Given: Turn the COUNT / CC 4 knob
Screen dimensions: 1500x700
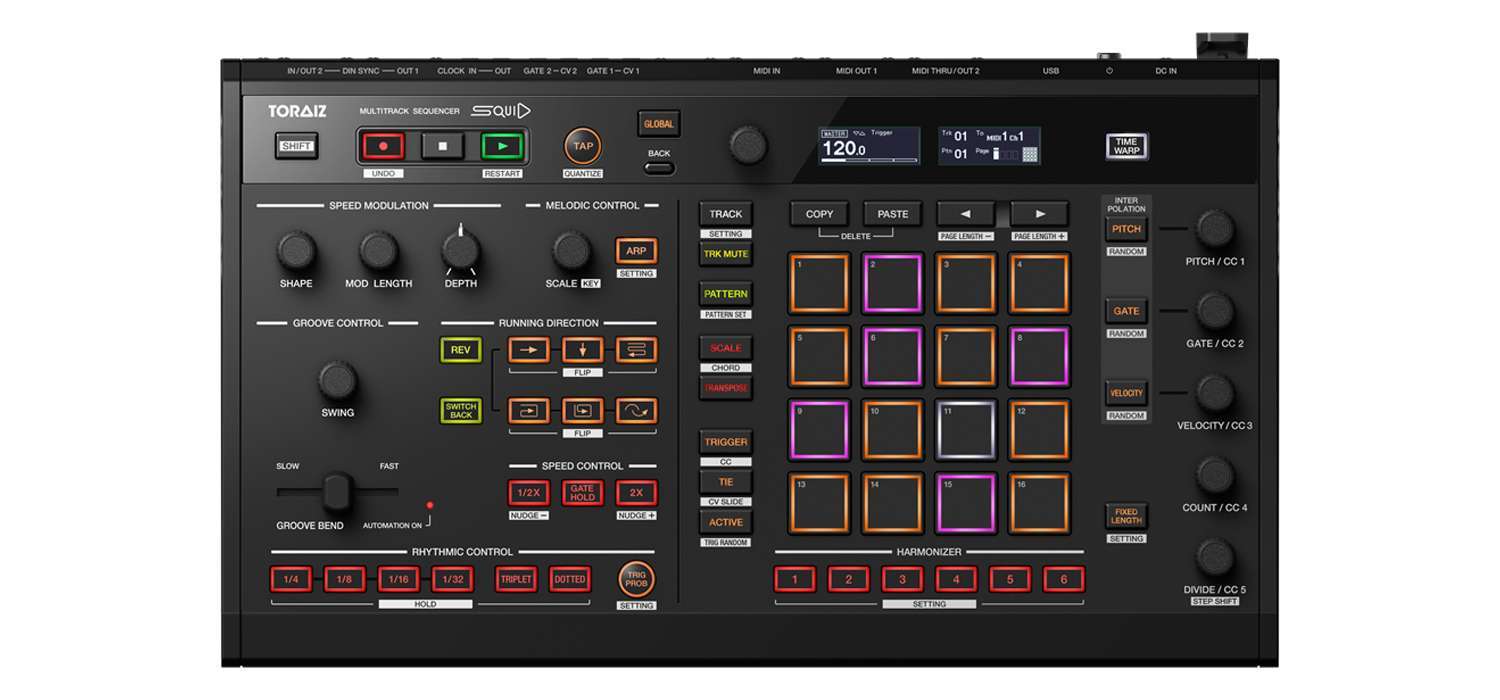Looking at the screenshot, I should click(x=1215, y=475).
